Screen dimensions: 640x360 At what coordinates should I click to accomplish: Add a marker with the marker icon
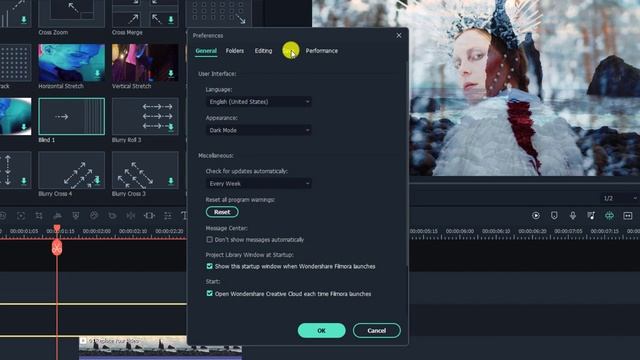tap(554, 216)
